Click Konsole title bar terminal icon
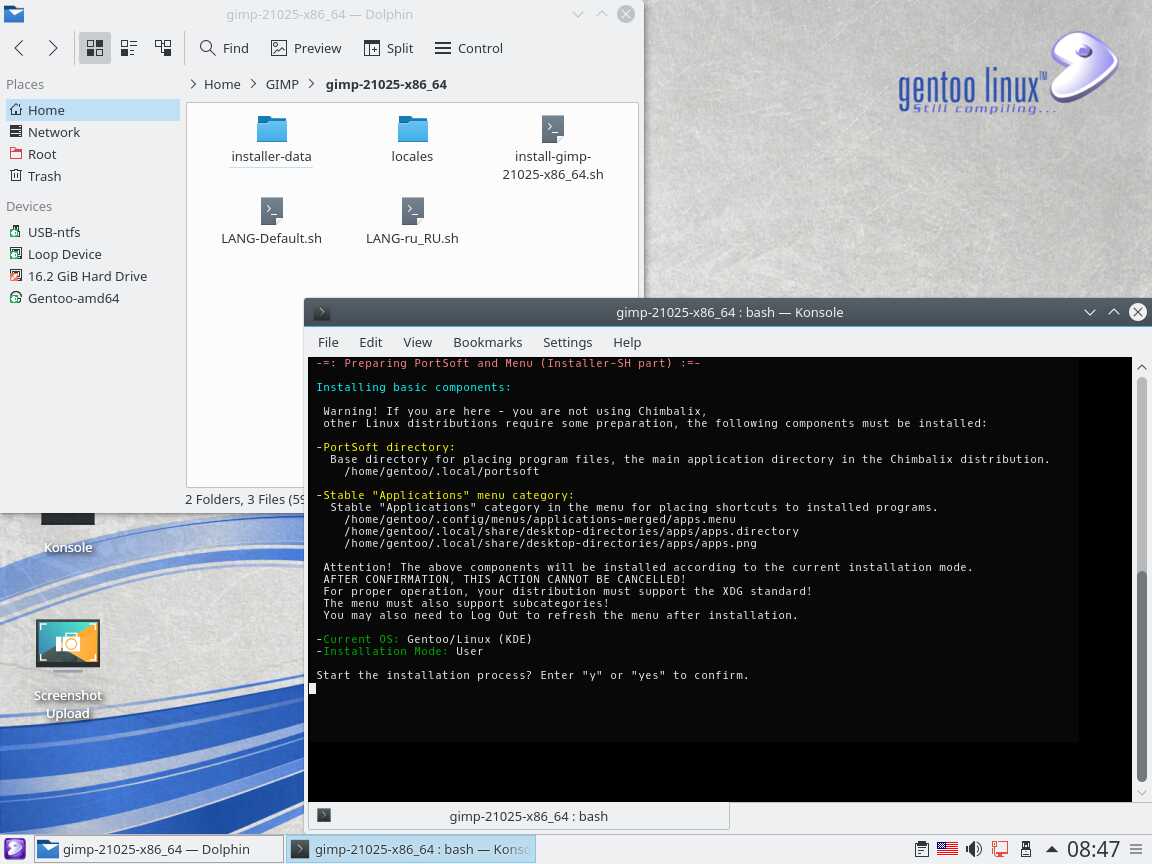Screen dimensions: 1152x864 pyautogui.click(x=322, y=313)
